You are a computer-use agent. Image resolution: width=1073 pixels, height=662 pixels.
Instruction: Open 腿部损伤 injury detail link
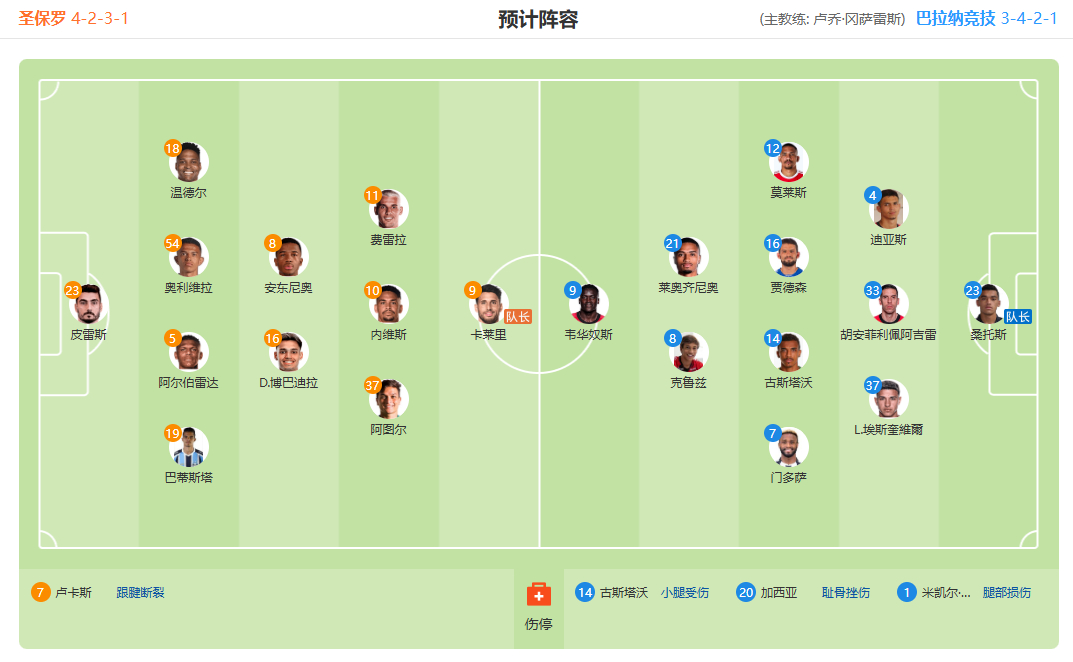pos(1007,593)
